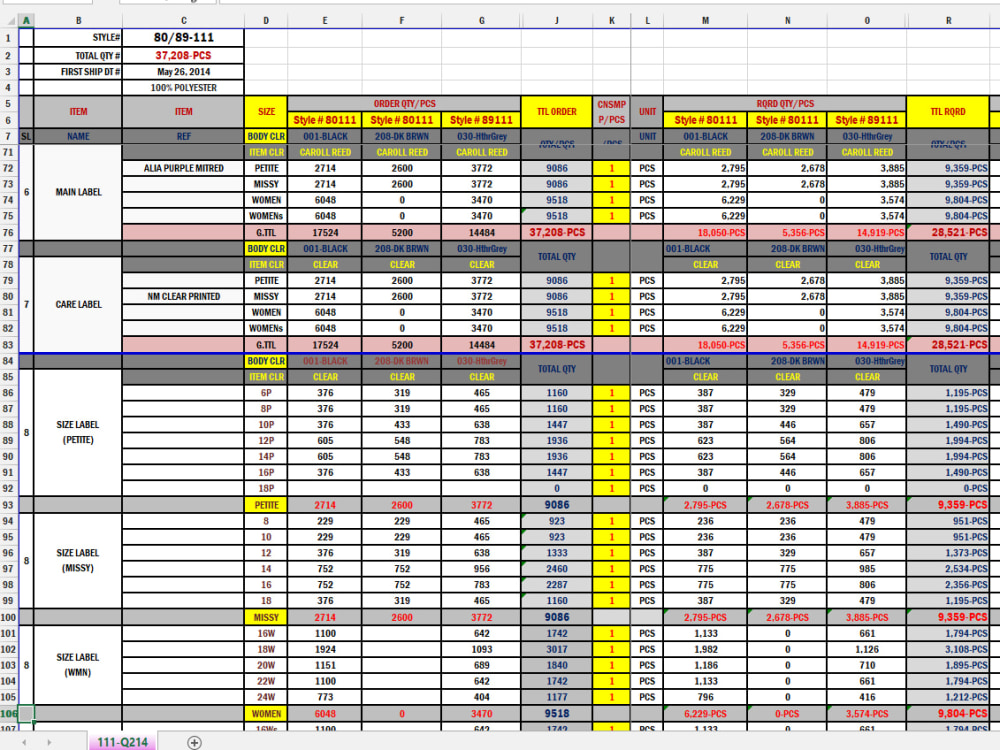Select 9518 total in row 106
The image size is (1000, 750).
coord(557,714)
